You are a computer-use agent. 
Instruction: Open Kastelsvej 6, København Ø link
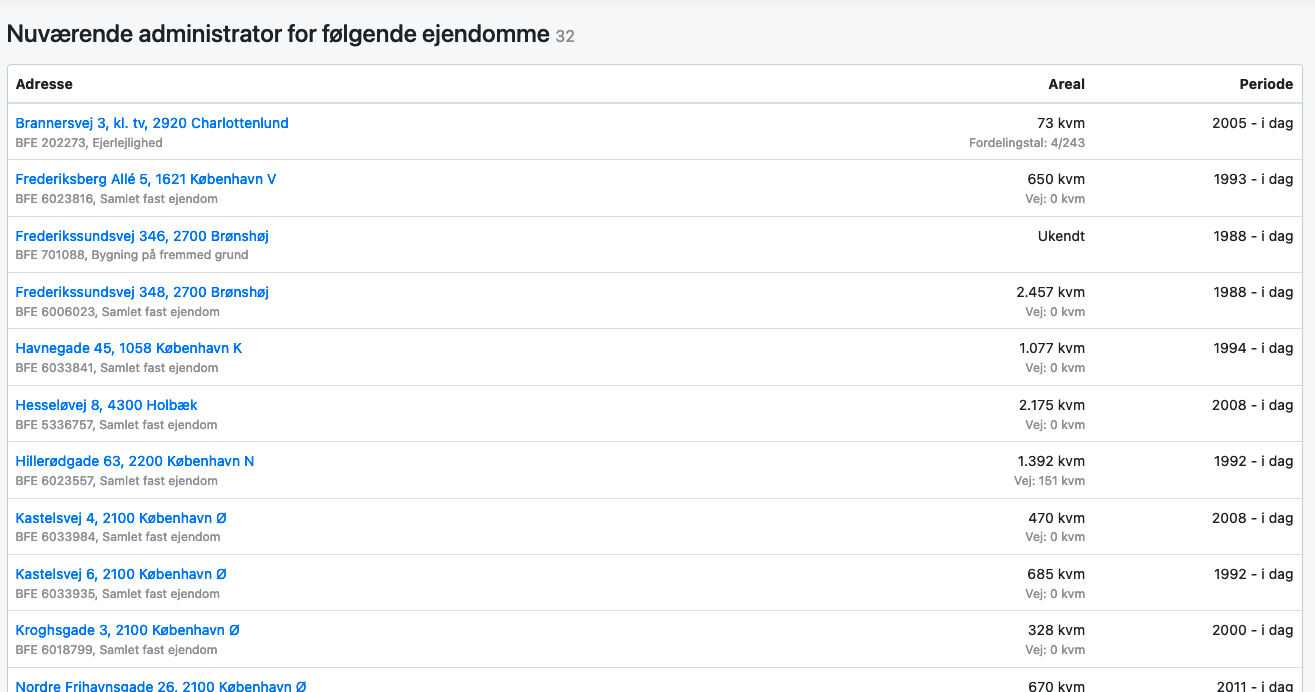point(121,574)
